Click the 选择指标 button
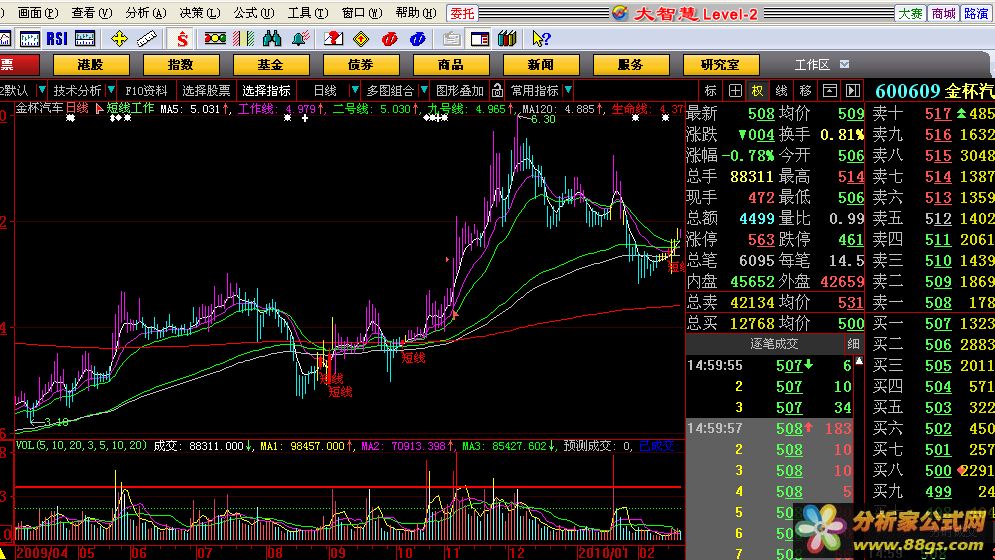Screen dimensions: 995x560 pos(267,91)
